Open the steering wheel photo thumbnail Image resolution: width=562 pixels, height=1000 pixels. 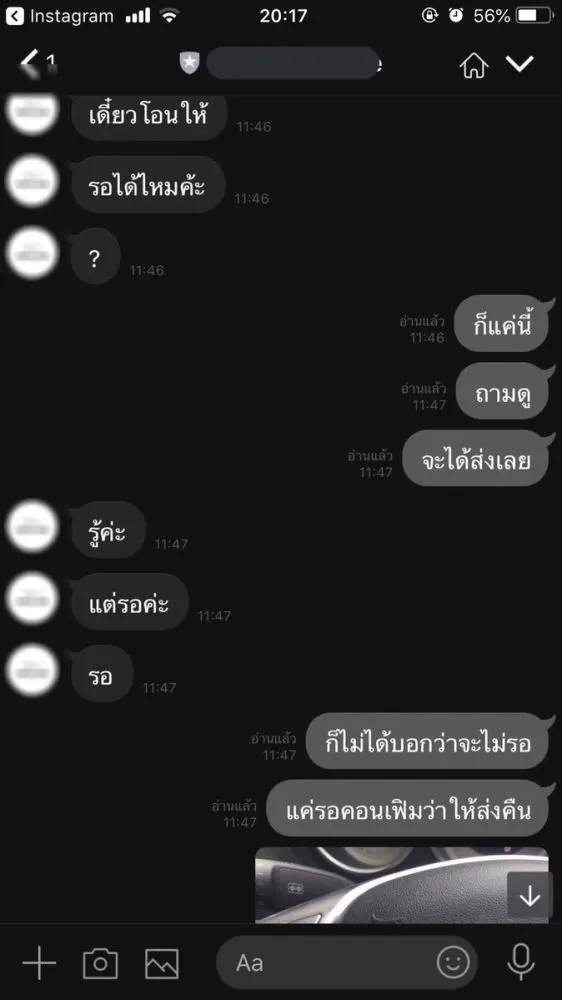click(401, 885)
